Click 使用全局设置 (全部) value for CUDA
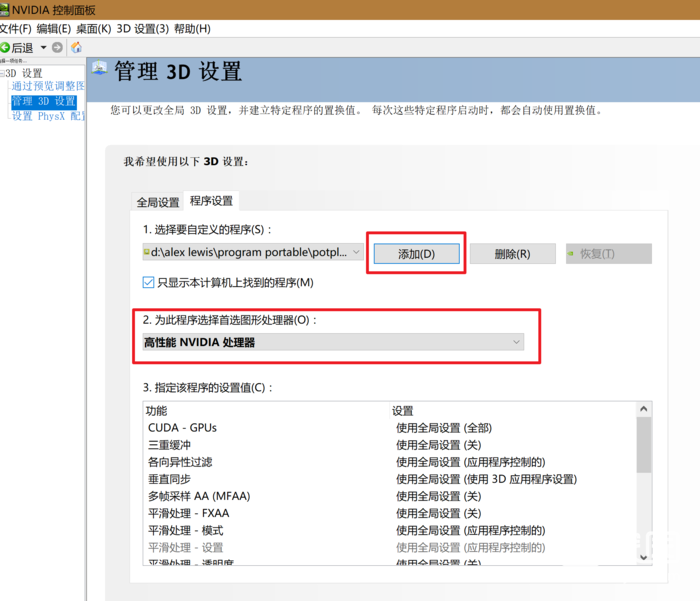This screenshot has height=601, width=700. pos(444,428)
